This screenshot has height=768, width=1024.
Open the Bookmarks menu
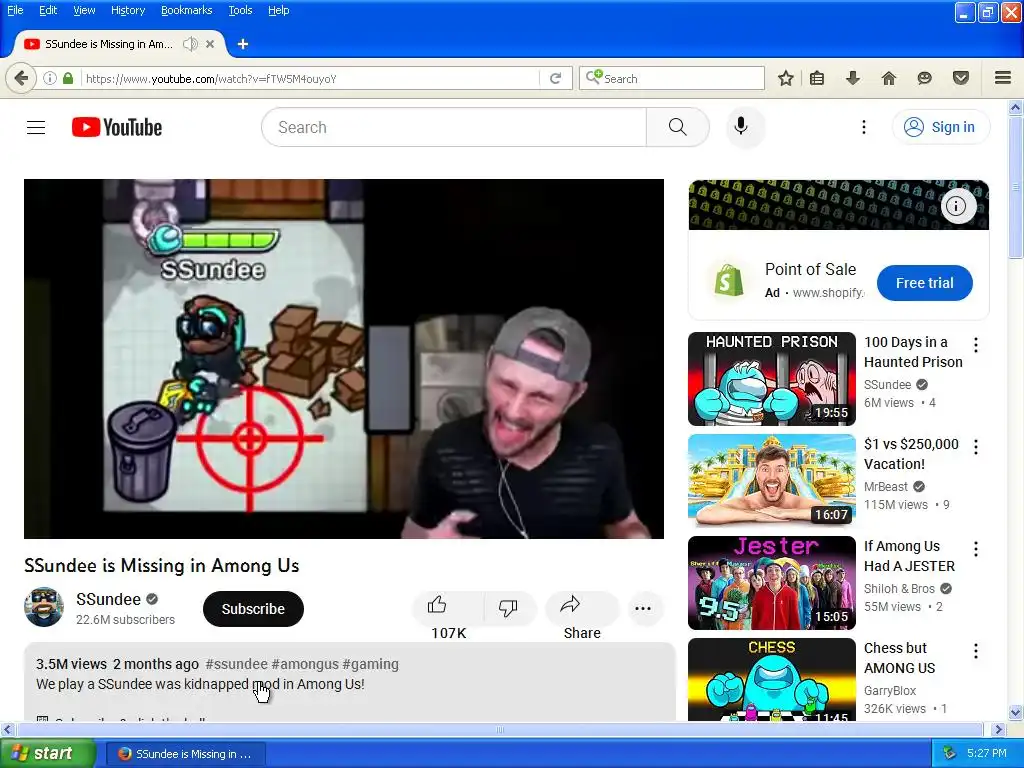(187, 10)
